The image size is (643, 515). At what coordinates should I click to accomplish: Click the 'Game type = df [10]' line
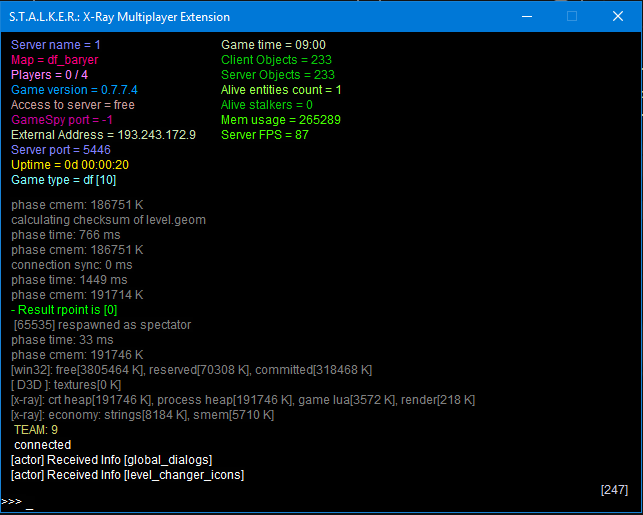point(64,180)
